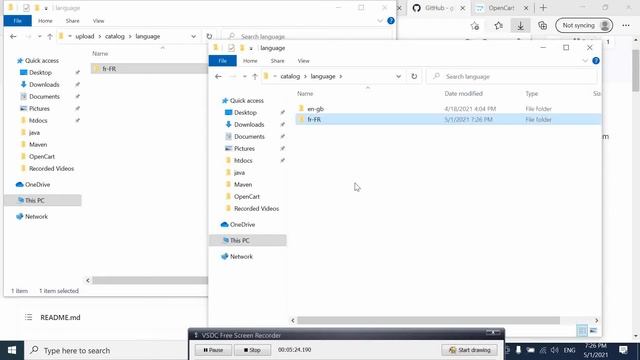Open the Home ribbon tab in front window

pyautogui.click(x=250, y=61)
